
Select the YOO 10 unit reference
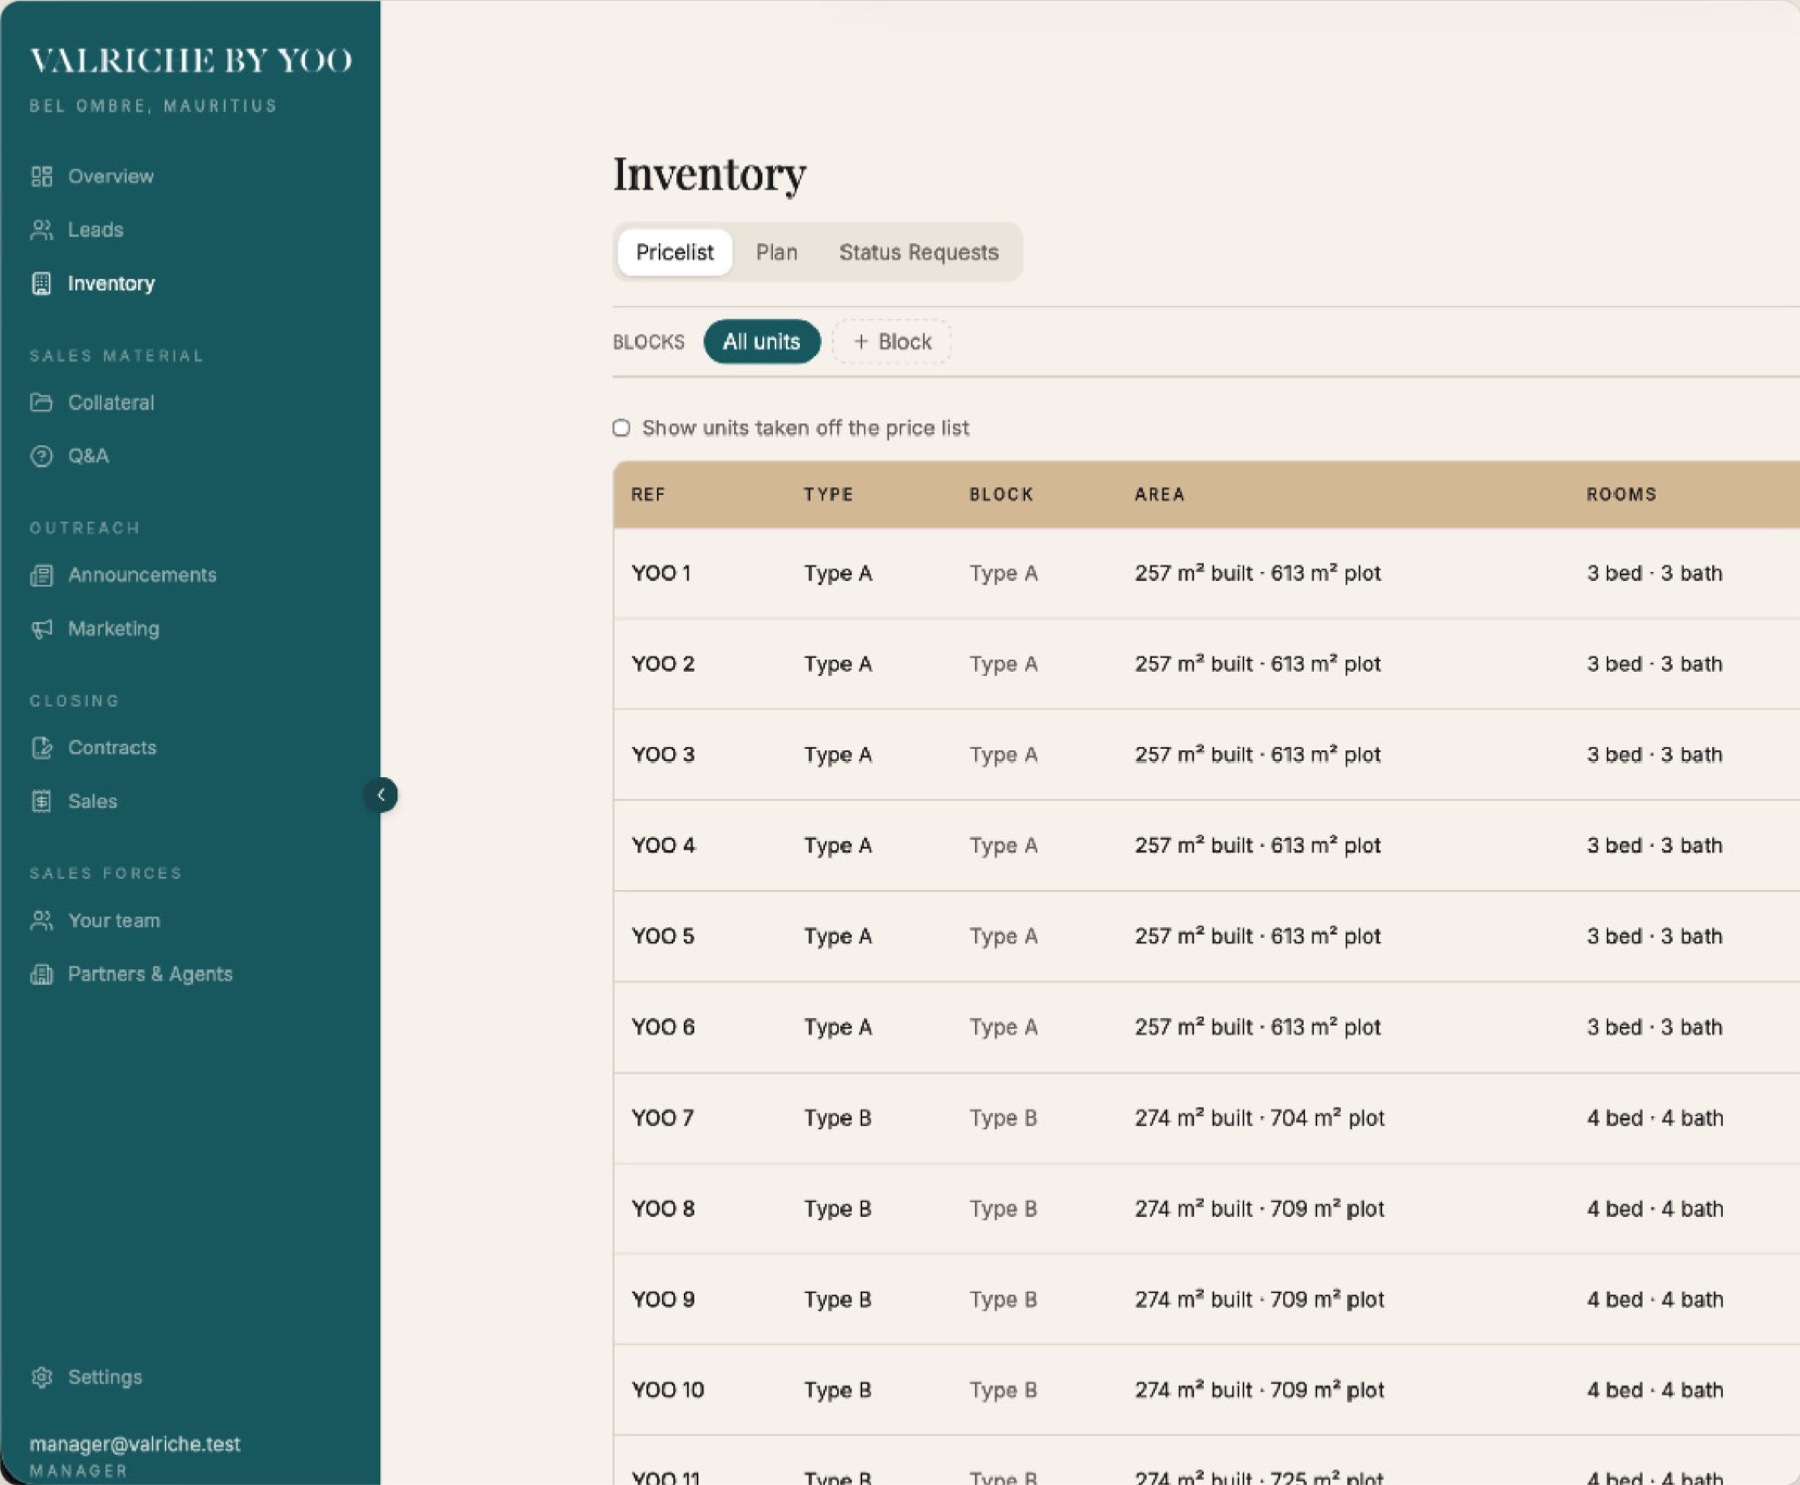(668, 1390)
